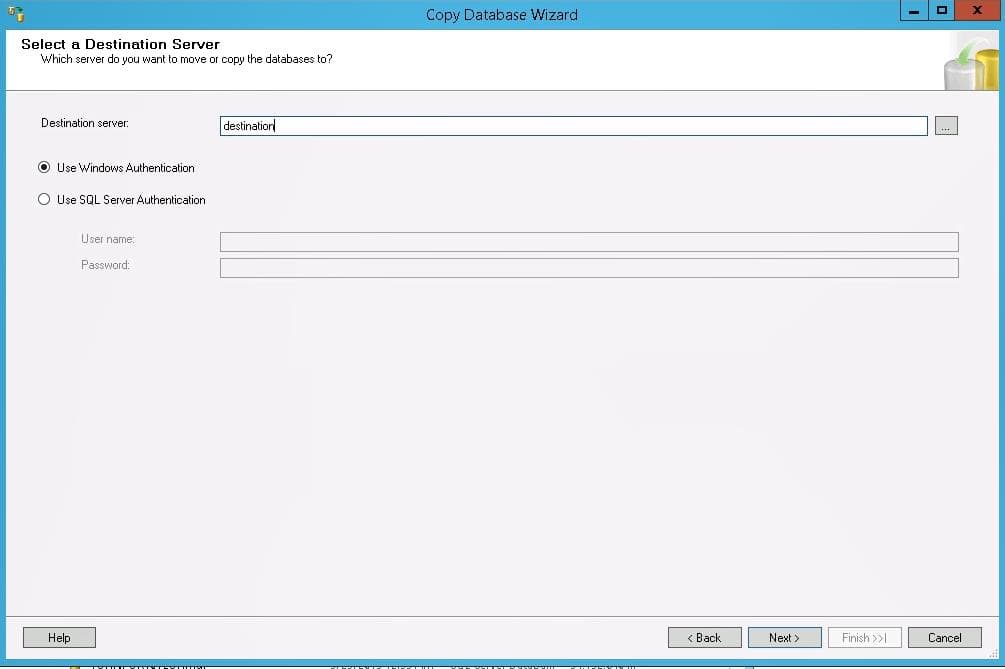This screenshot has height=669, width=1005.
Task: Click the 'Password:' label
Action: (105, 265)
